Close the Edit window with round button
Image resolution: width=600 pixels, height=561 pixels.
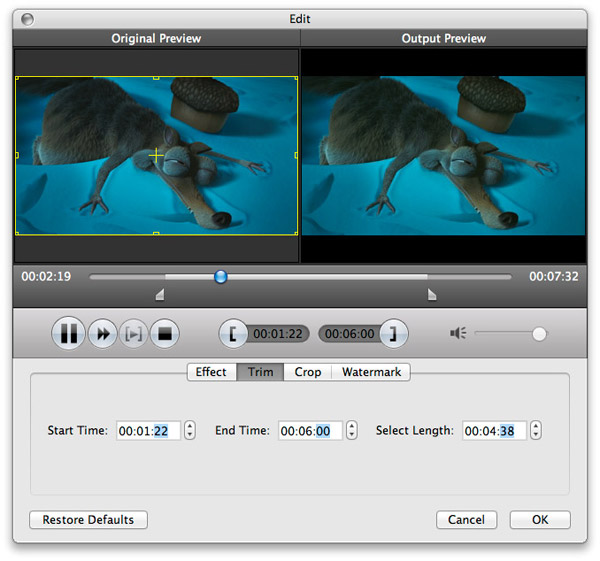pyautogui.click(x=28, y=19)
